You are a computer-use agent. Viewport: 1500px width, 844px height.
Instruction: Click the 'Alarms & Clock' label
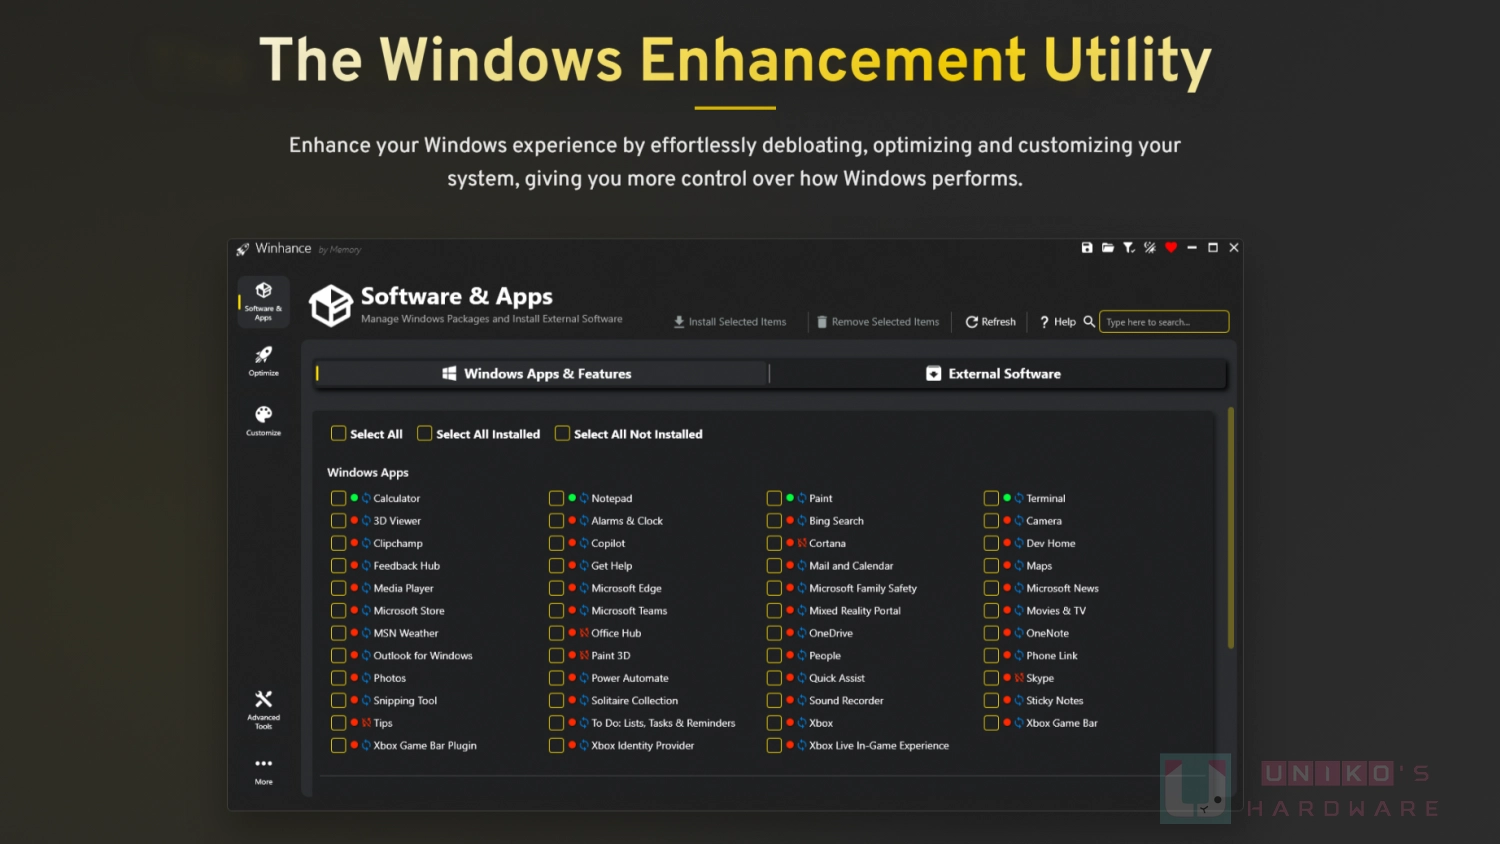point(627,521)
